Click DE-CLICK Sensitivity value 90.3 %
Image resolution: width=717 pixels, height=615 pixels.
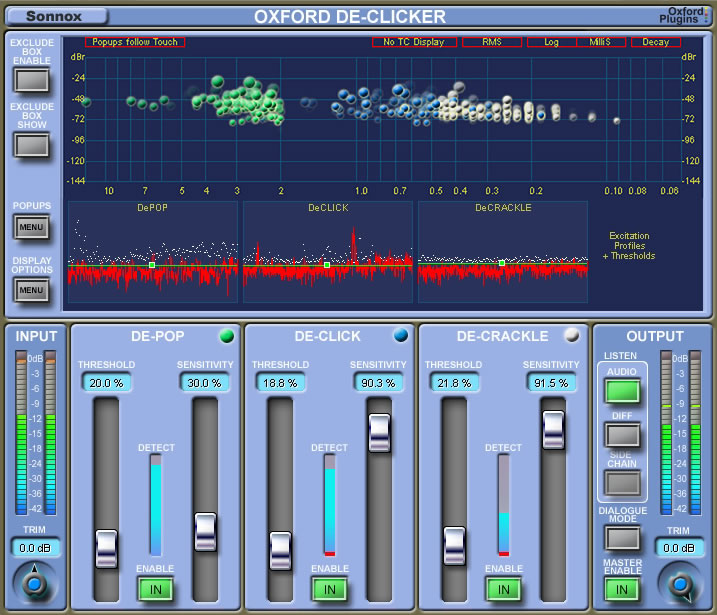pos(378,383)
